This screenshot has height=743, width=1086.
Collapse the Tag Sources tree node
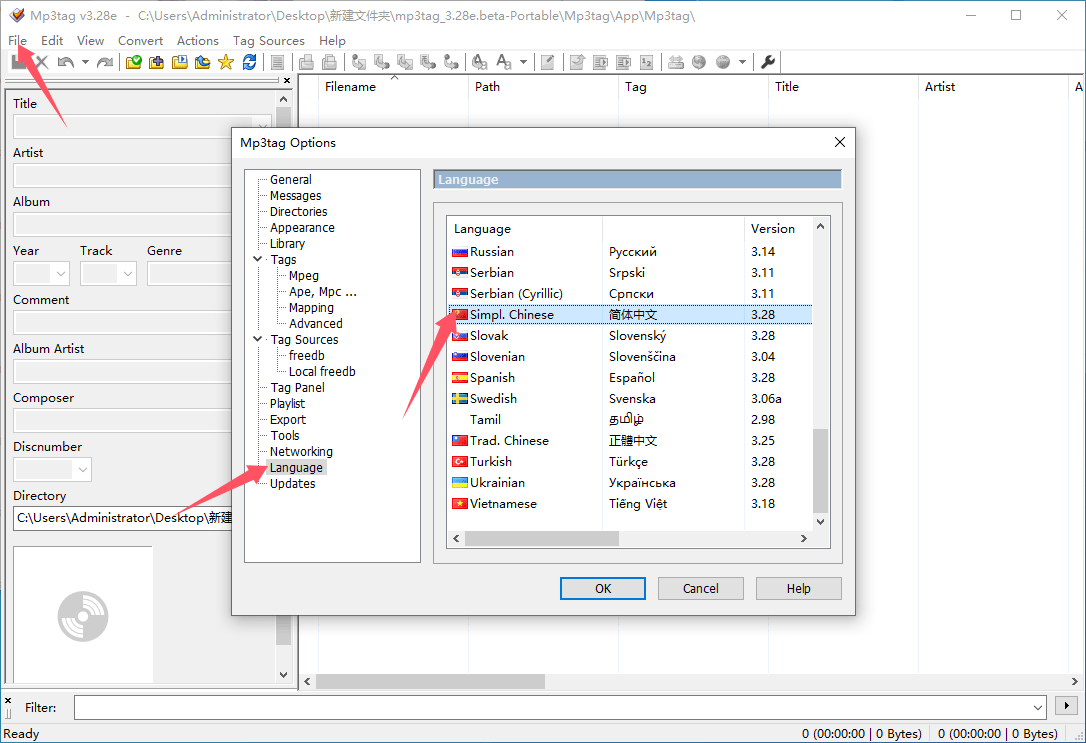pos(258,340)
